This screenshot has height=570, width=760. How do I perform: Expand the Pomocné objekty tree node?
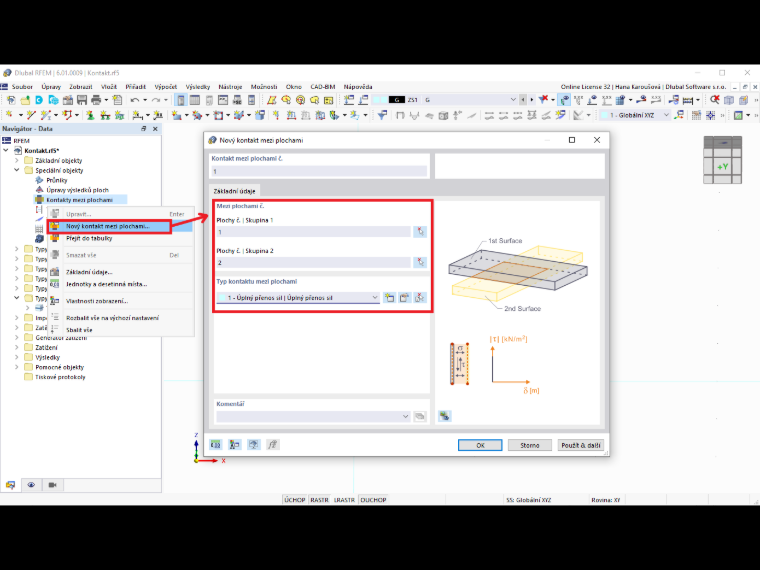pyautogui.click(x=17, y=367)
